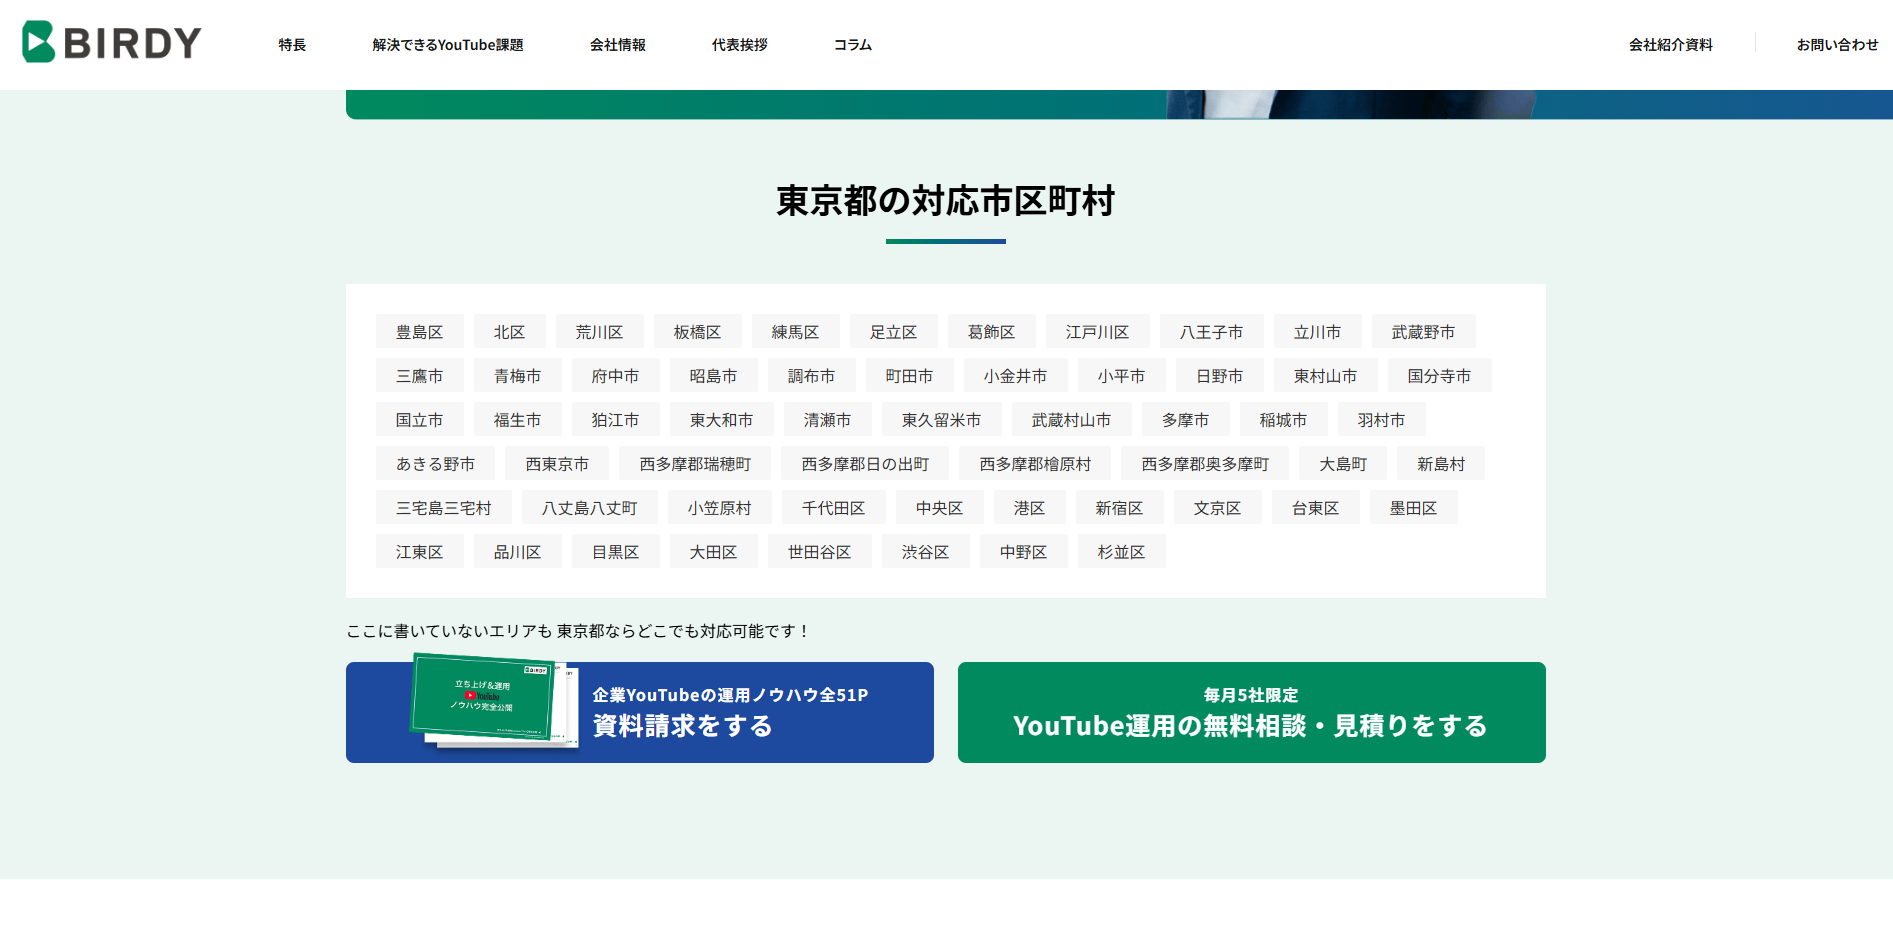Open 会社紹介資料 header link
Screen dimensions: 1893x936
(1670, 45)
